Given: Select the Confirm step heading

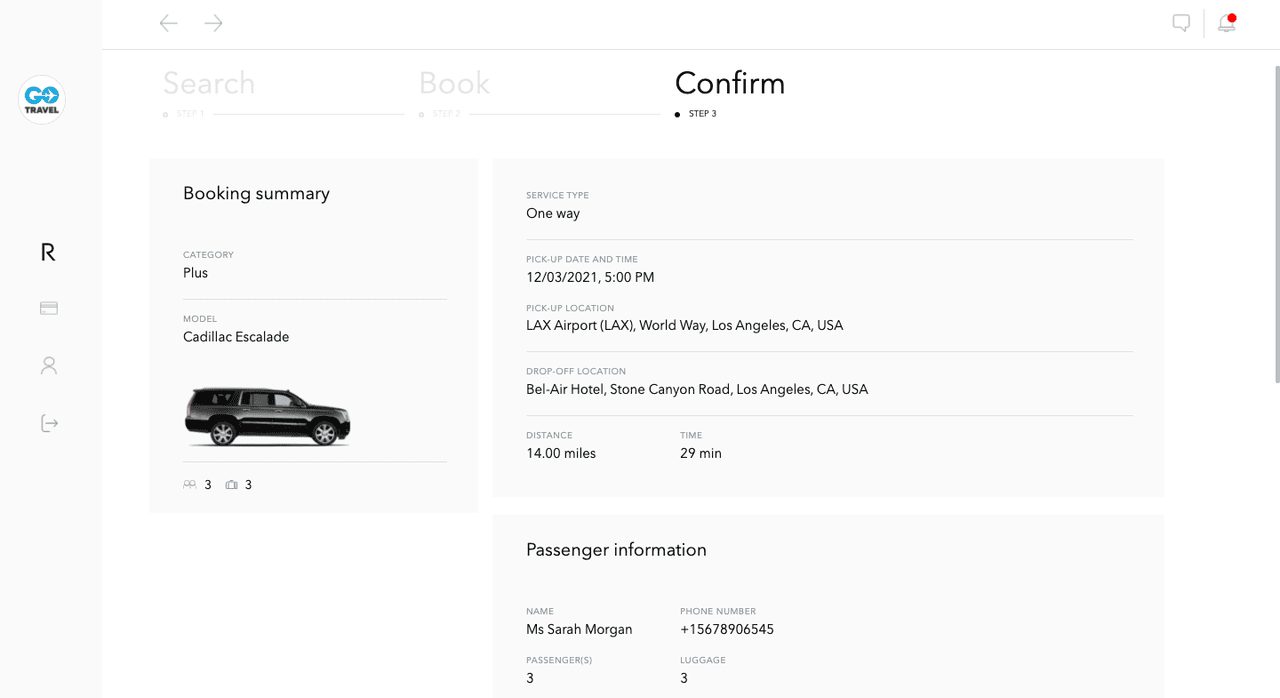Looking at the screenshot, I should click(x=730, y=83).
